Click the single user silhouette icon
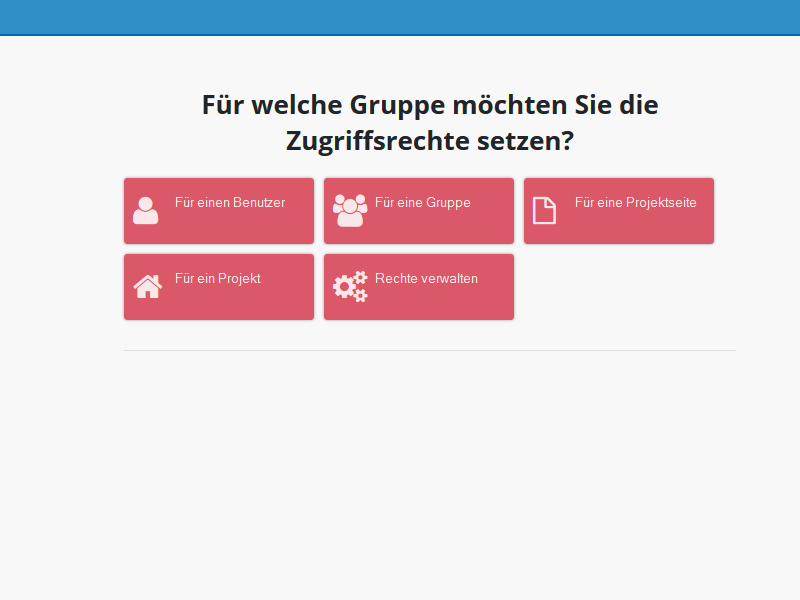 146,211
